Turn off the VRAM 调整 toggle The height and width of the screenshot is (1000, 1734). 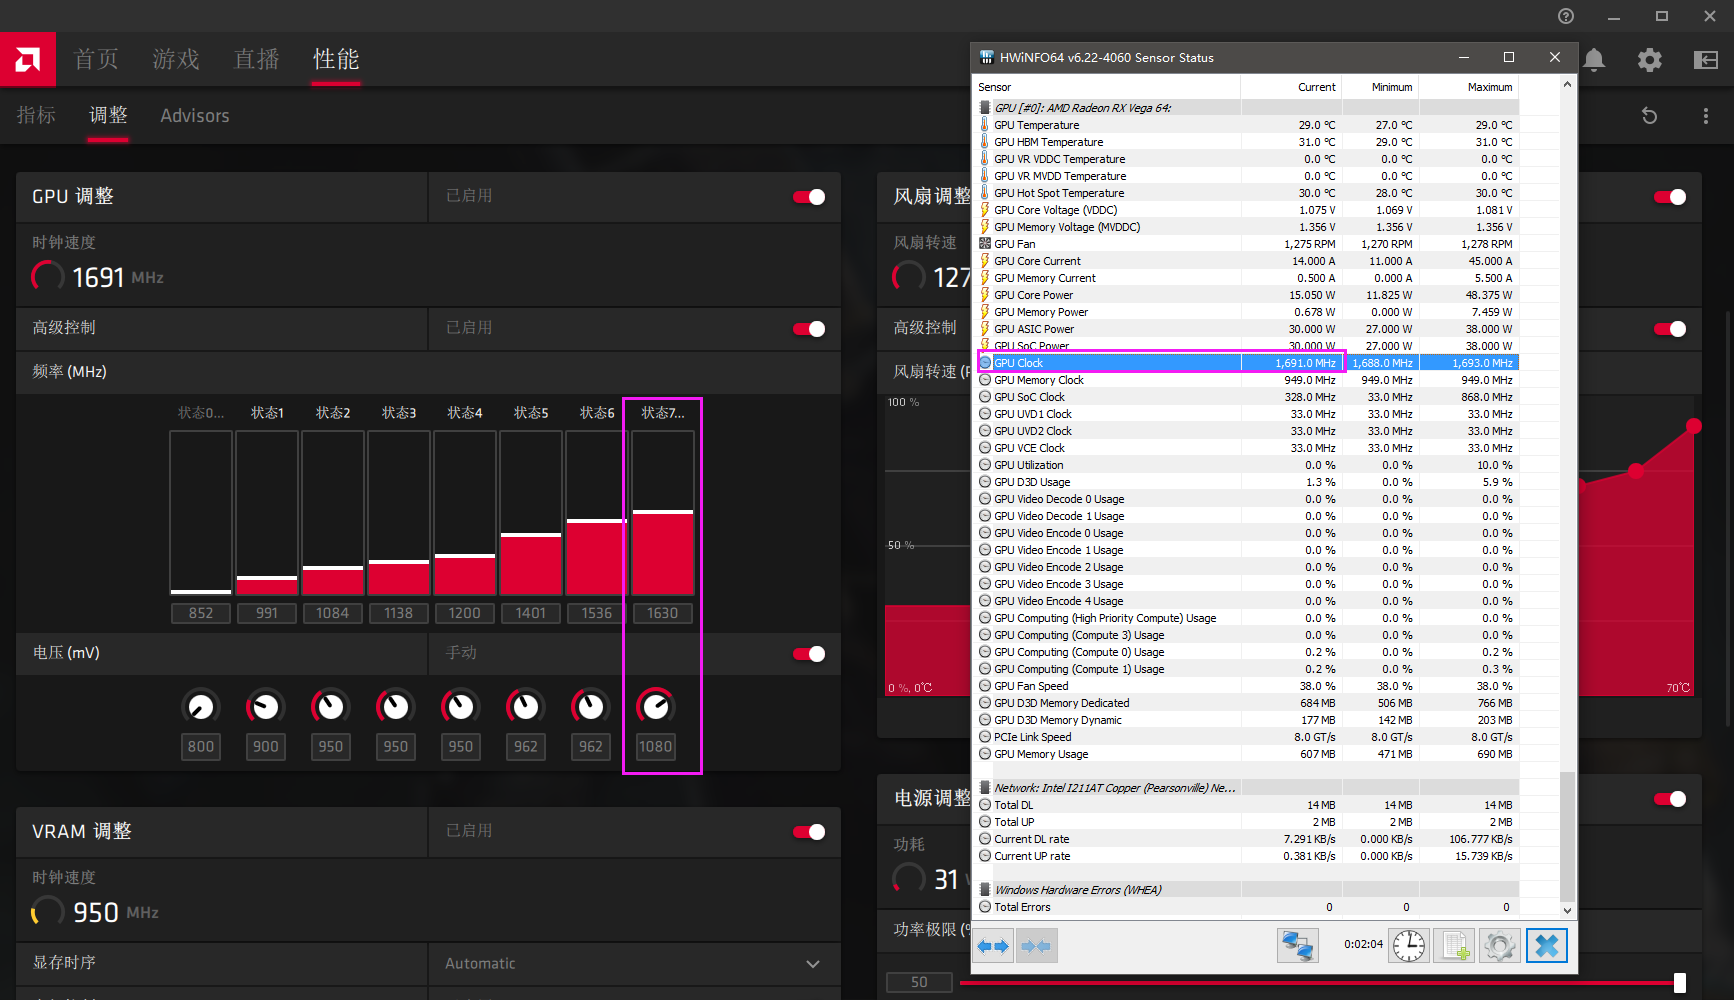pos(809,832)
